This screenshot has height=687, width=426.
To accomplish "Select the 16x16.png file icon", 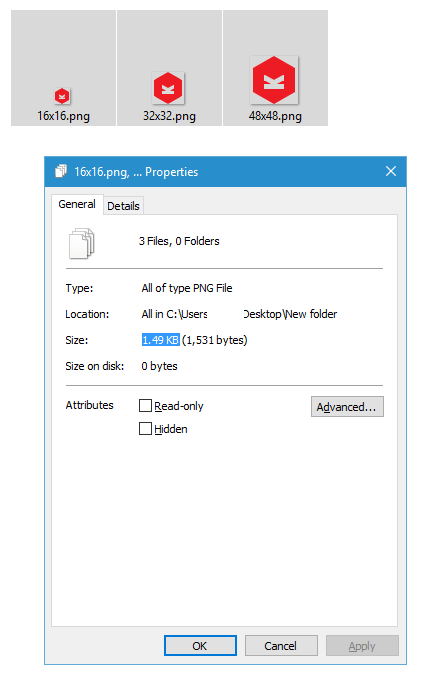I will click(x=62, y=96).
